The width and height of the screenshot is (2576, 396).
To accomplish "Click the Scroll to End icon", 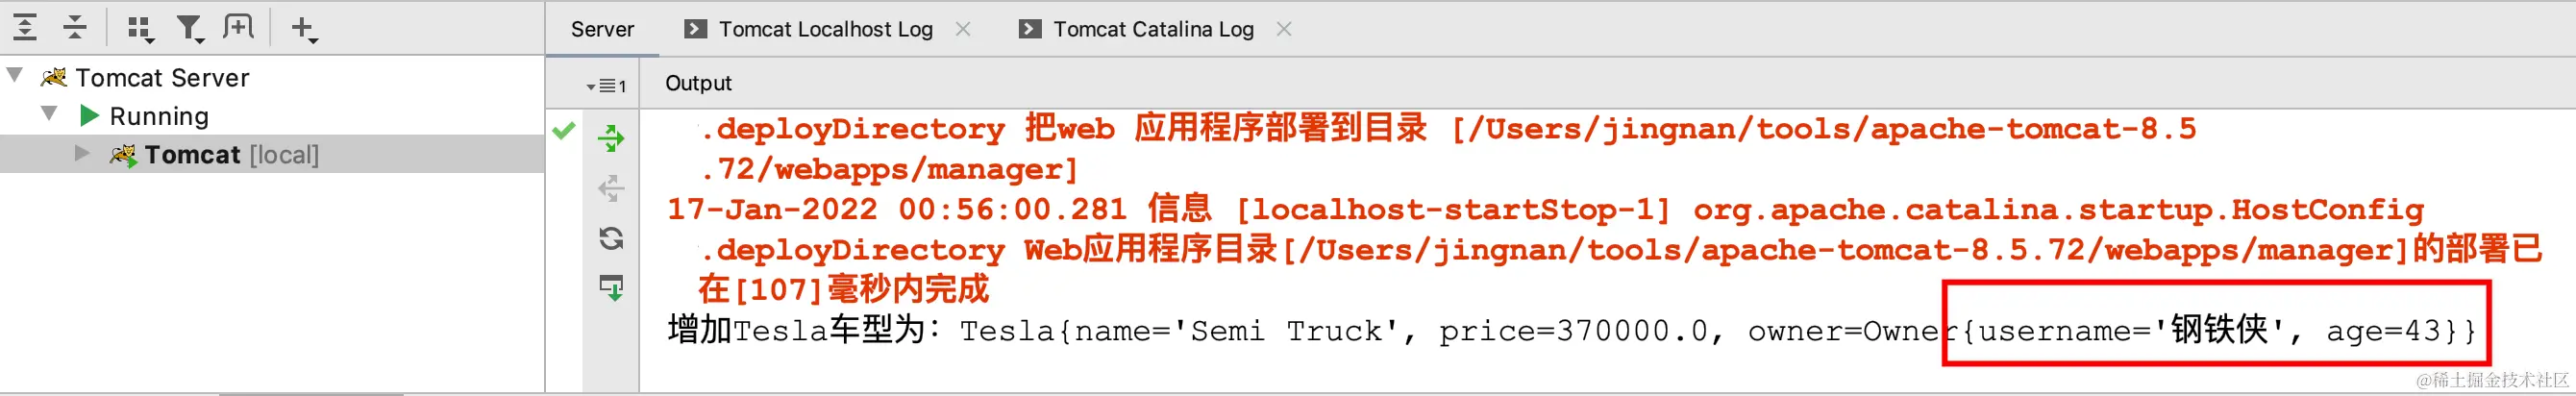I will [611, 288].
